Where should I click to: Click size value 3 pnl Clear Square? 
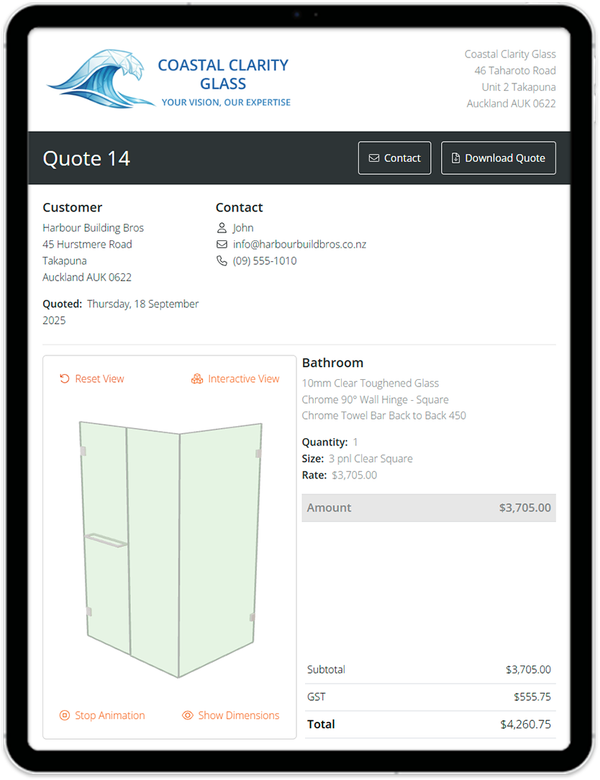click(x=371, y=459)
